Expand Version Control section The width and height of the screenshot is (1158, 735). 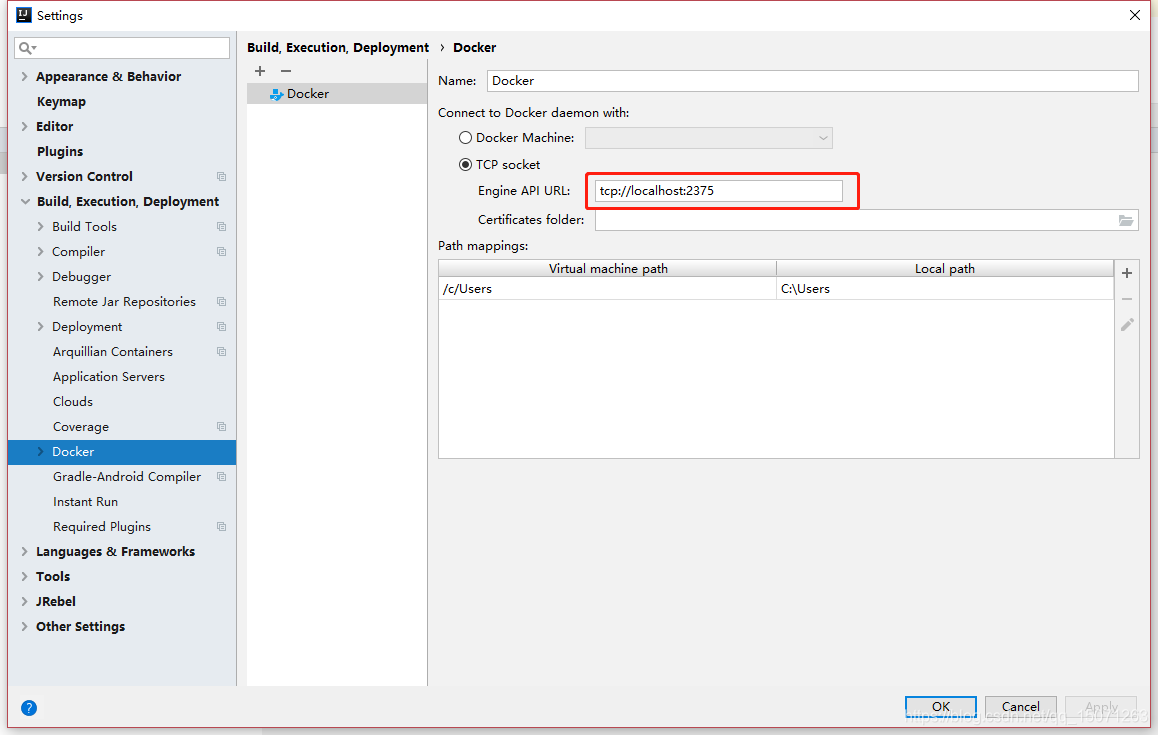[24, 177]
